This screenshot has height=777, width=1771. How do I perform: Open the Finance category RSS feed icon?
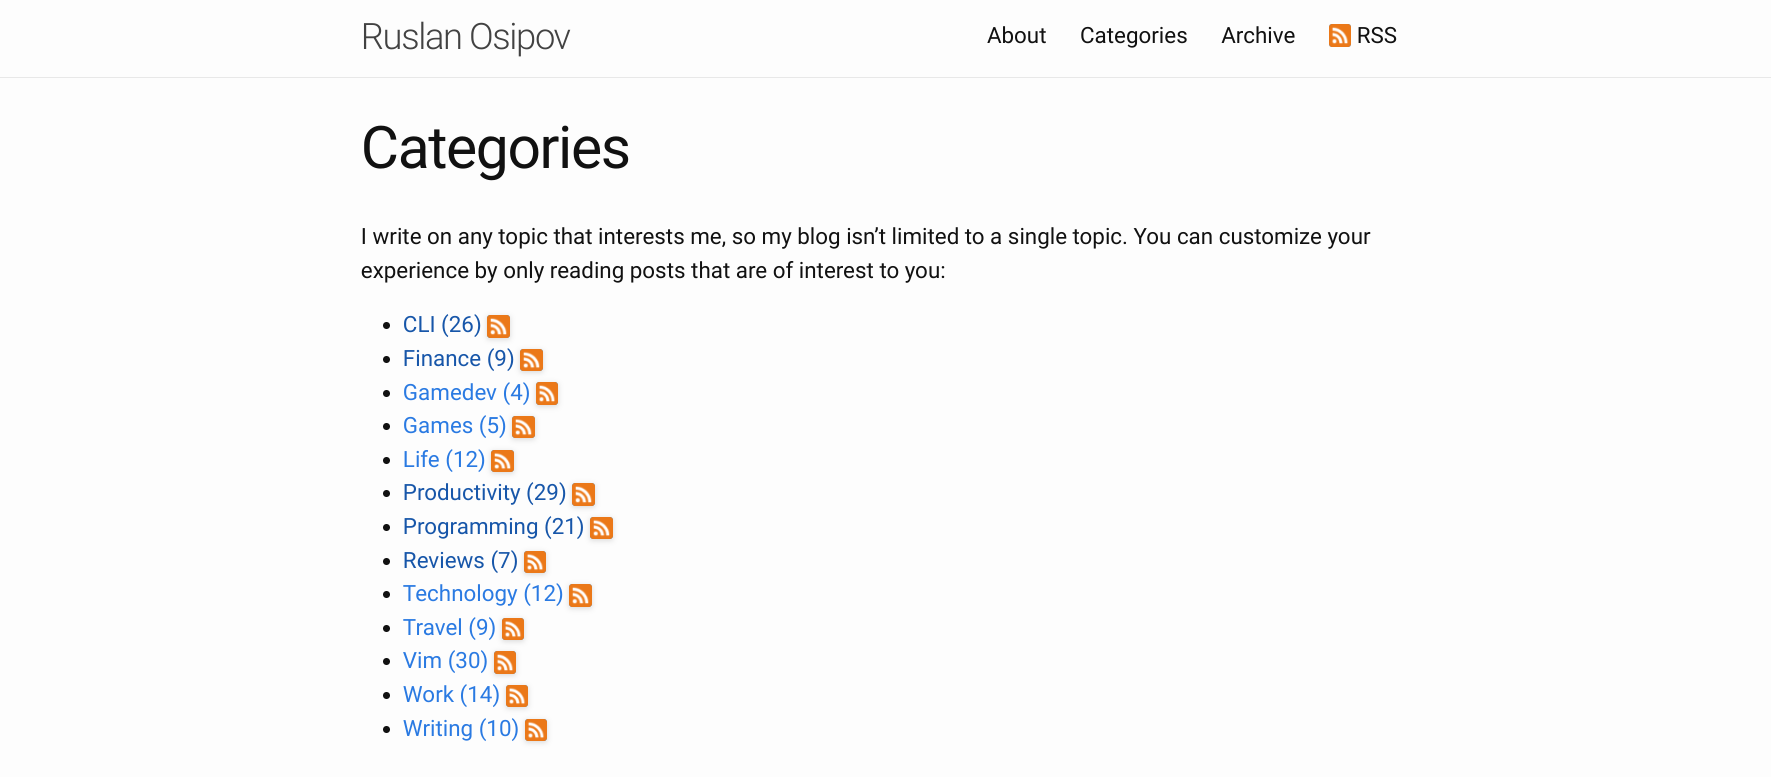point(531,359)
